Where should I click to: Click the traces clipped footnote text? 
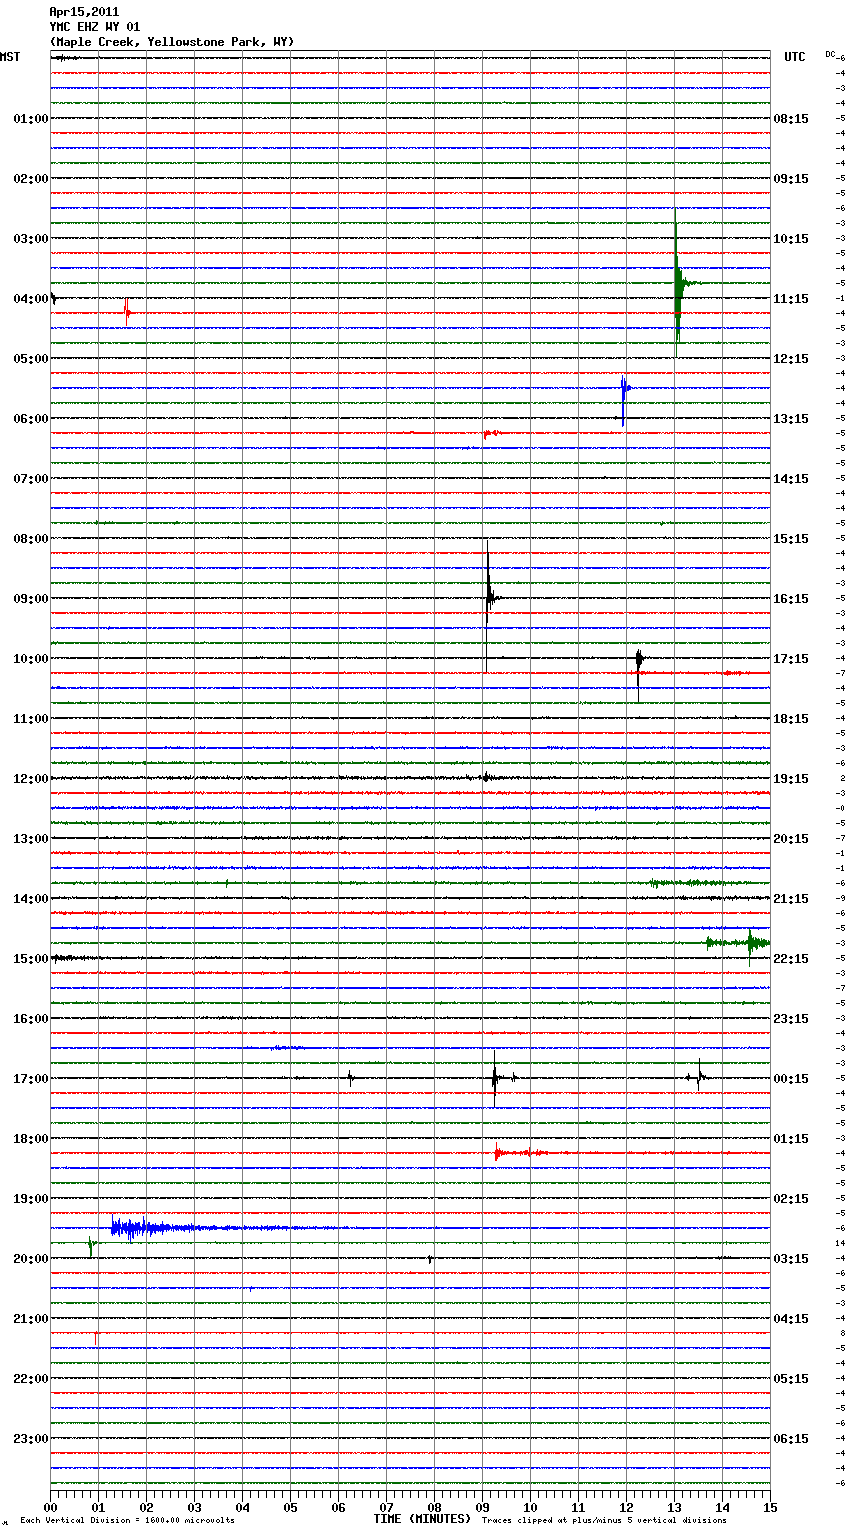604,1521
